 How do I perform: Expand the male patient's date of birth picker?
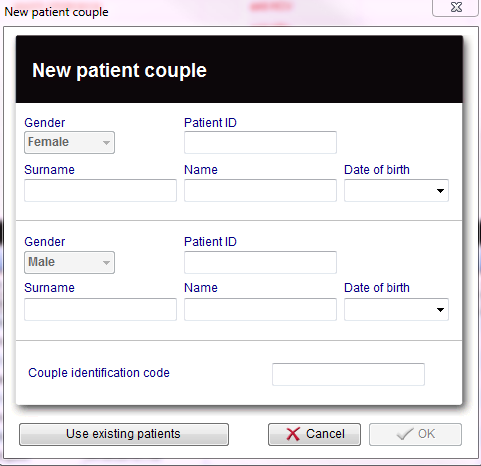point(440,310)
